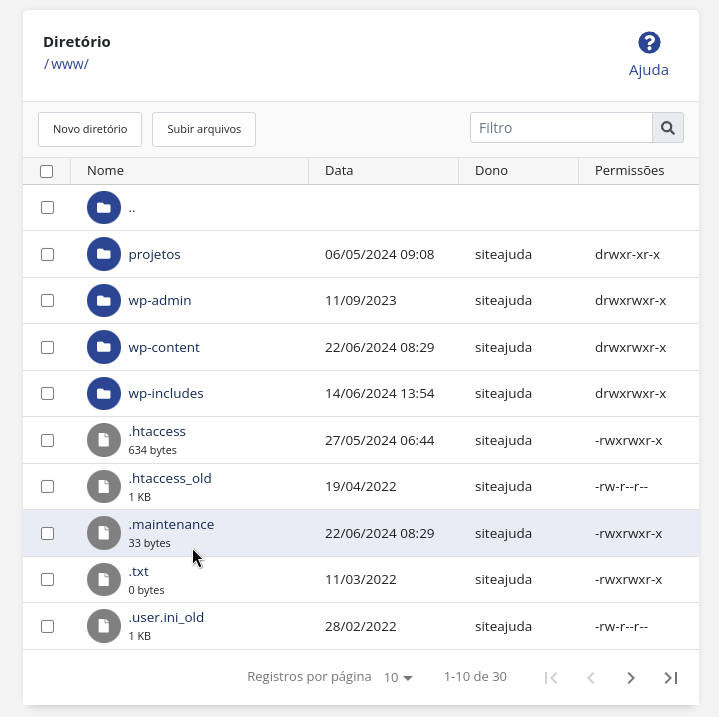Click the Subir arquivos button
This screenshot has height=717, width=719.
pyautogui.click(x=204, y=129)
